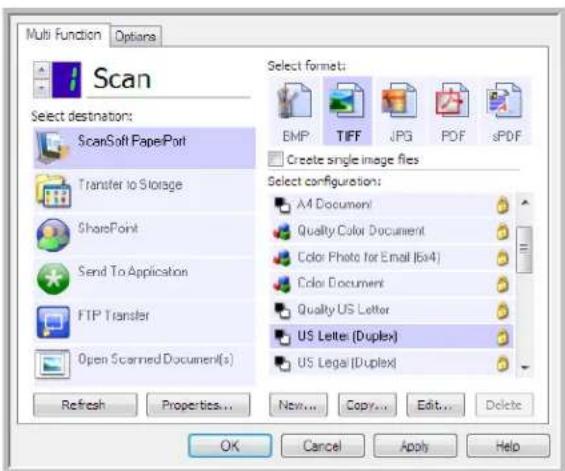Click the Cancel button

pyautogui.click(x=322, y=446)
